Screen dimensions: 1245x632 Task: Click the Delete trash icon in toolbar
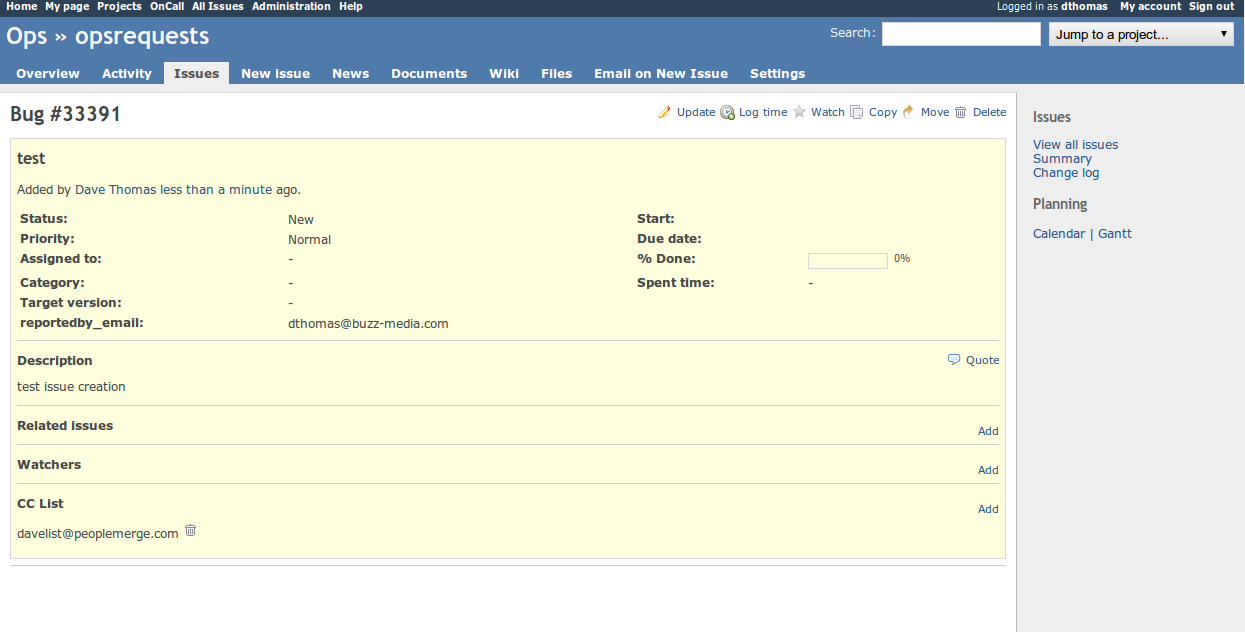coord(961,112)
